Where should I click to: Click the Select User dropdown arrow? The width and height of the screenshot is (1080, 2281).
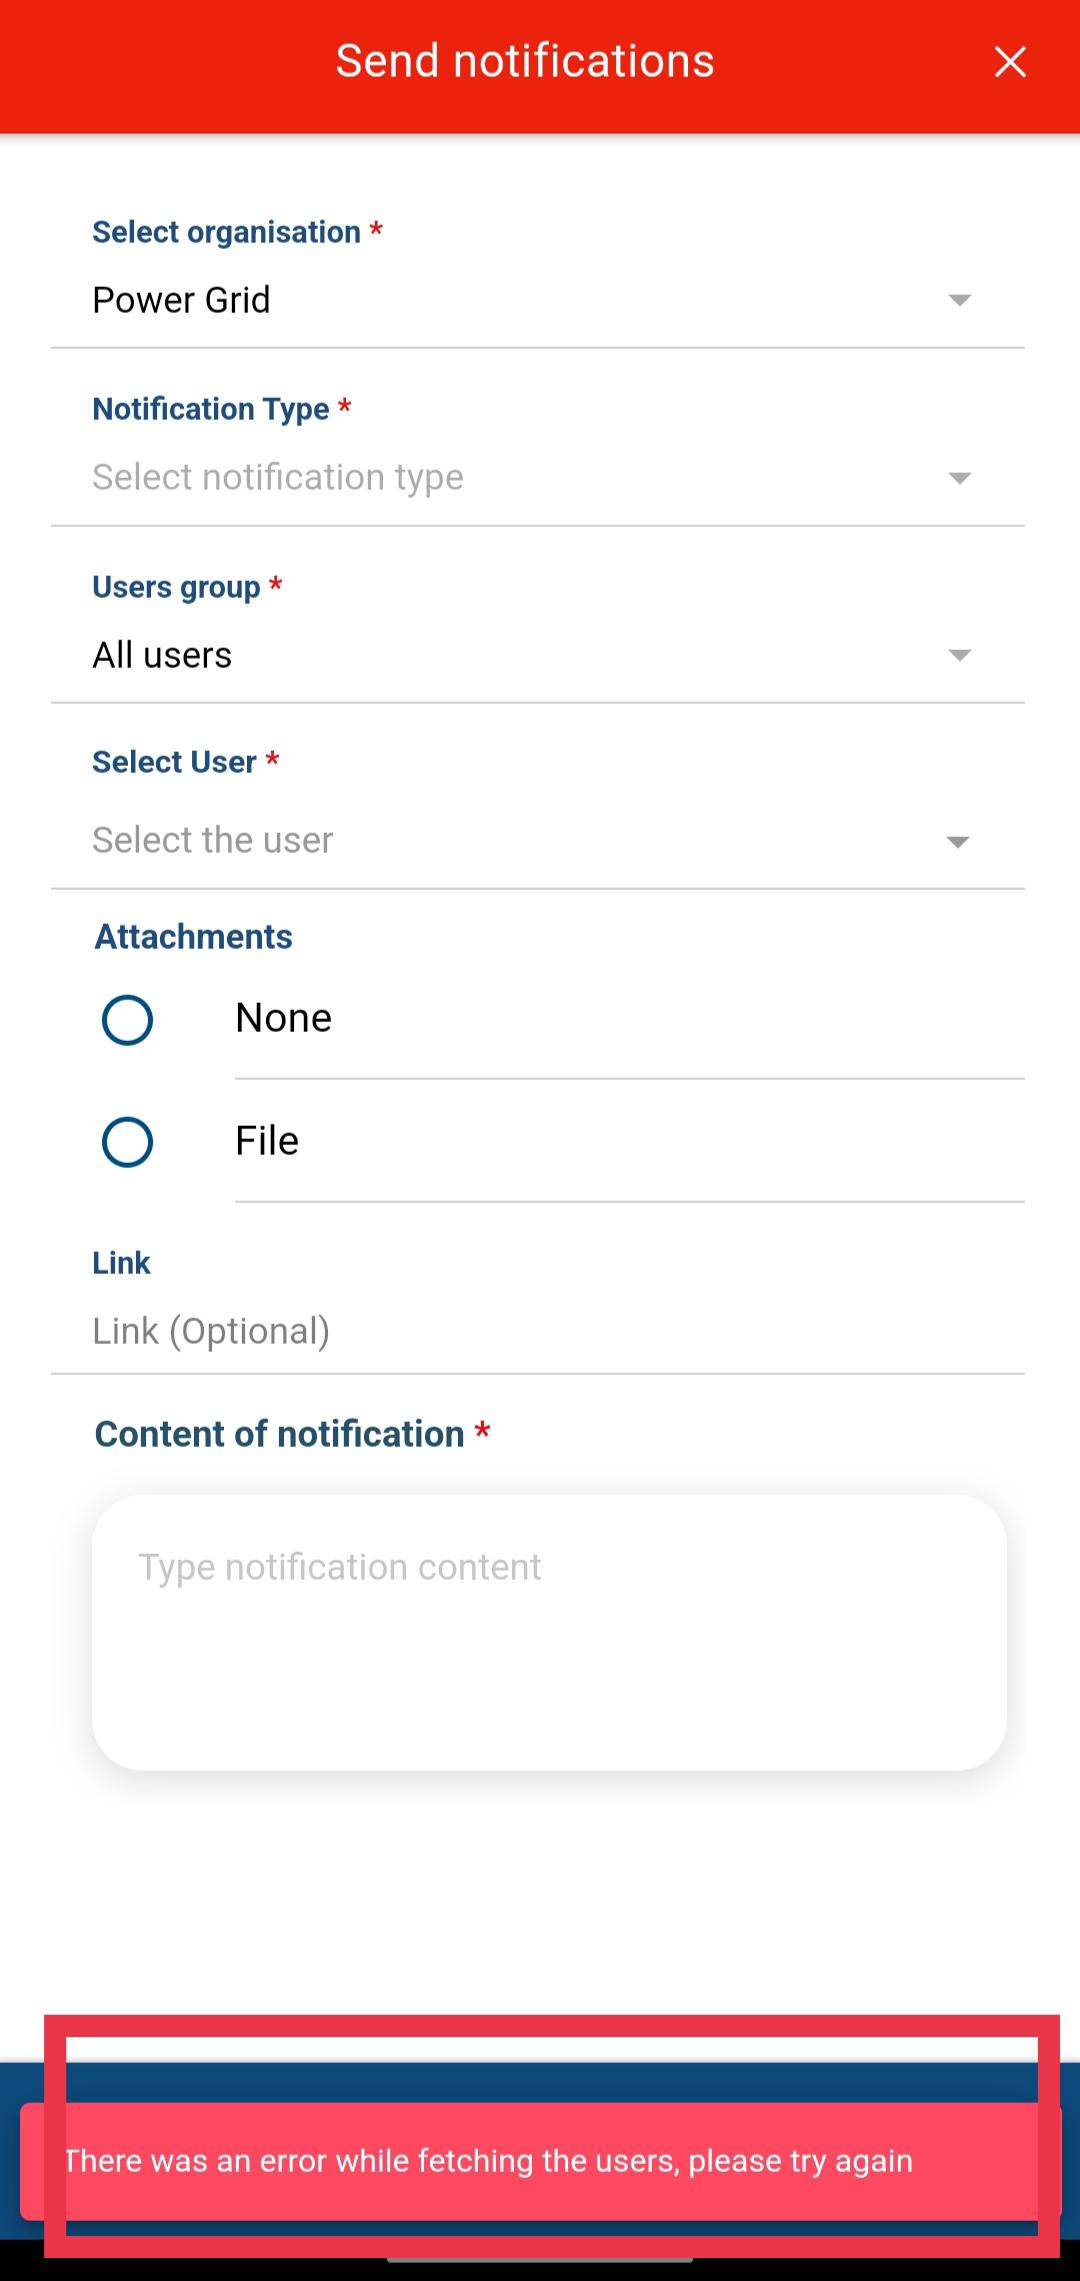coord(958,842)
